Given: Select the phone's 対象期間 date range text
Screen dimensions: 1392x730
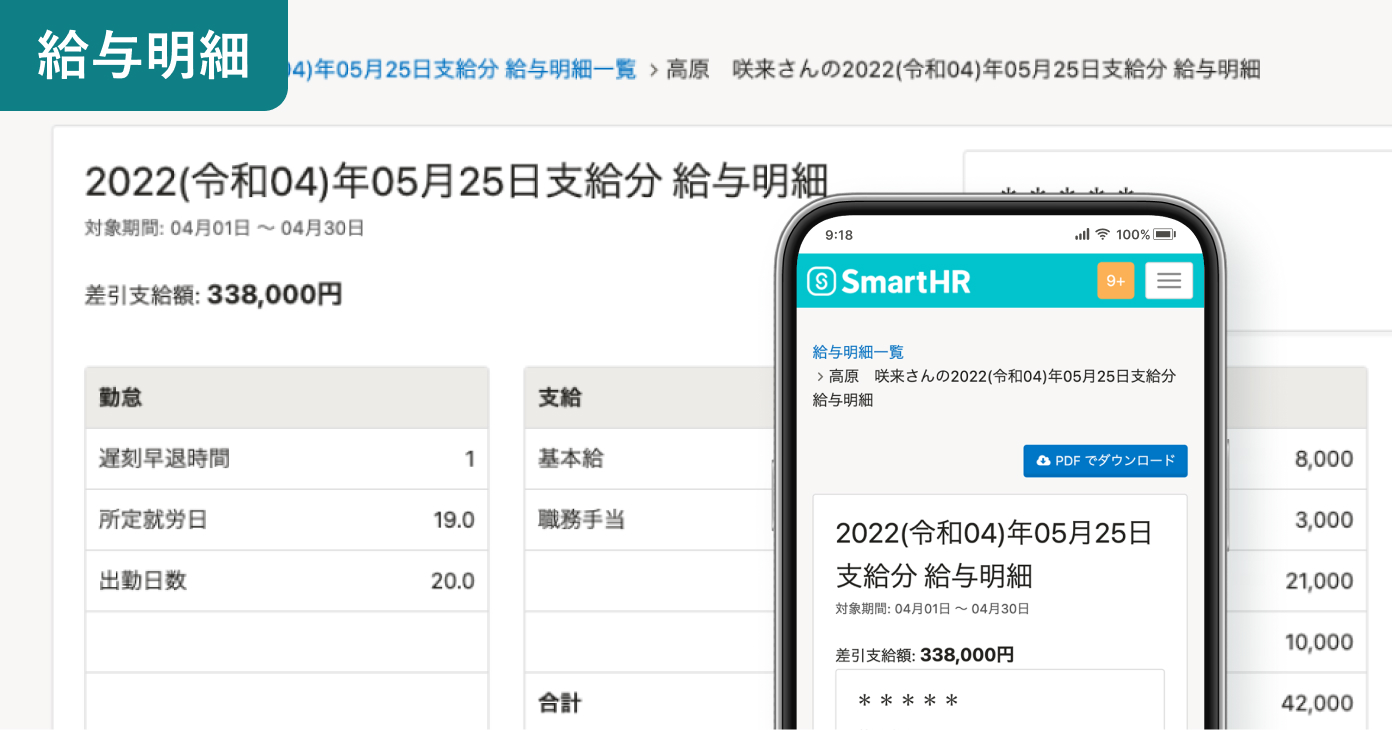Looking at the screenshot, I should (x=932, y=608).
